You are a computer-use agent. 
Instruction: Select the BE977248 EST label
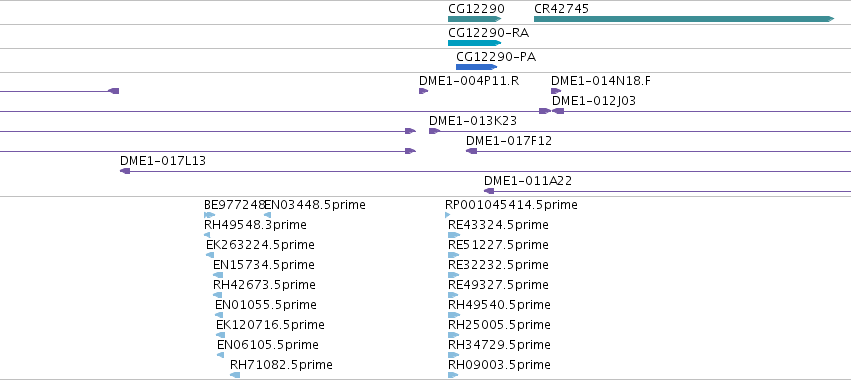click(x=234, y=205)
